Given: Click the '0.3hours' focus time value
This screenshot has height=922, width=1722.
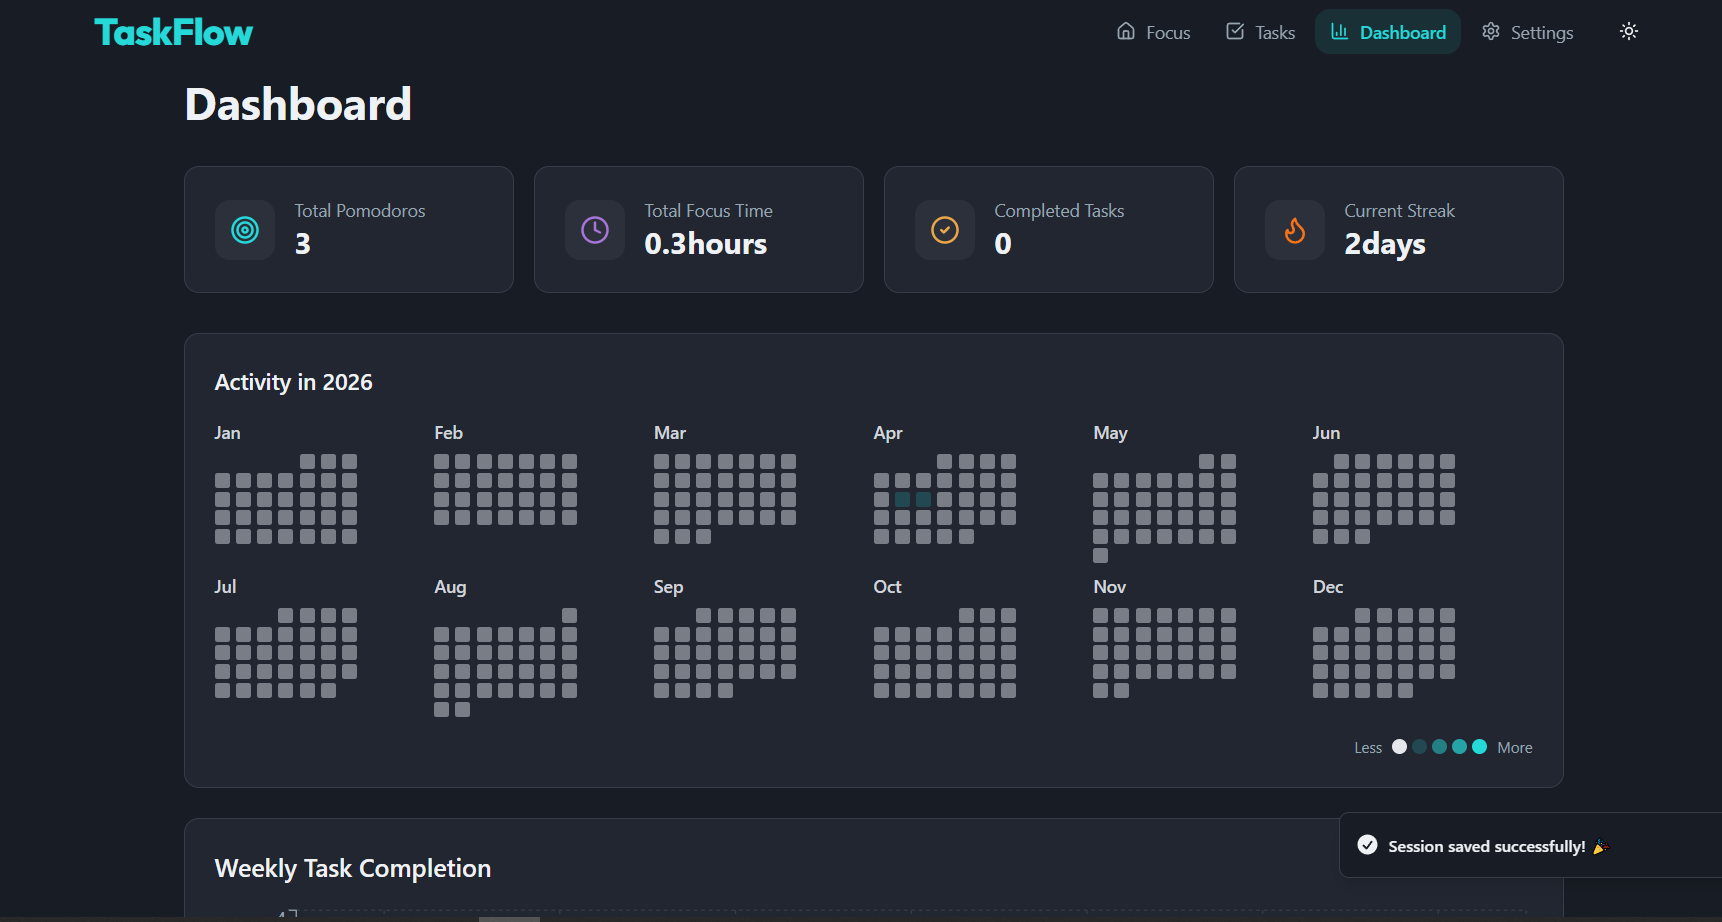Looking at the screenshot, I should point(706,244).
